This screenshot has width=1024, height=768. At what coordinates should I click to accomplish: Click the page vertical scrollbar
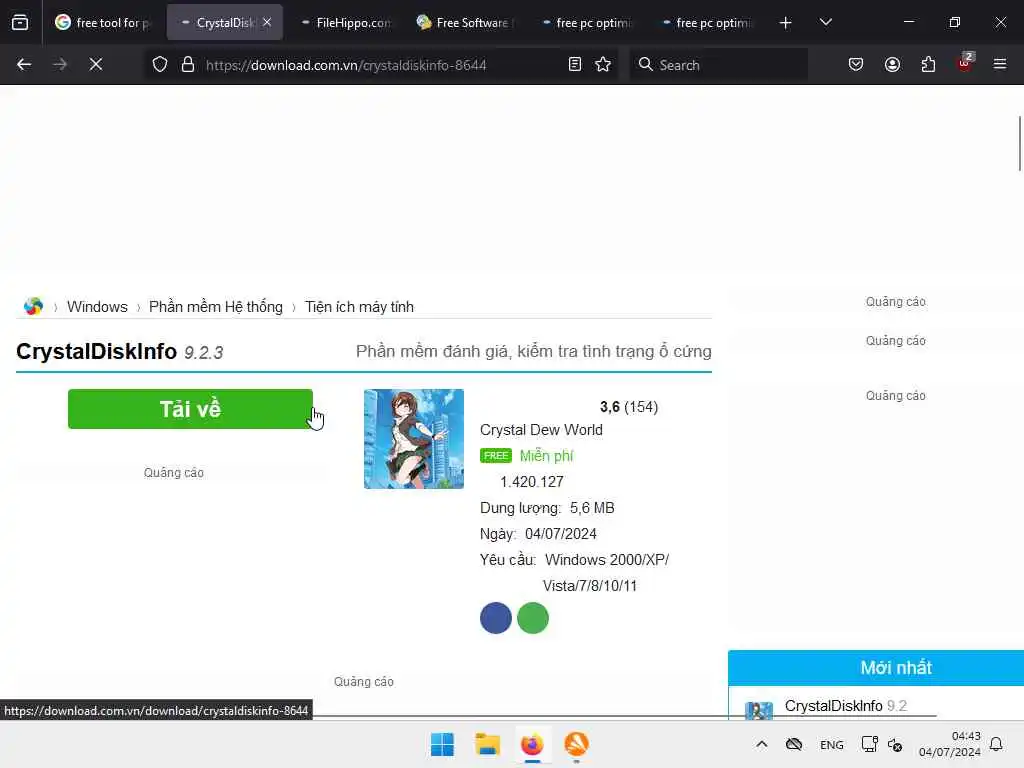coord(1019,144)
